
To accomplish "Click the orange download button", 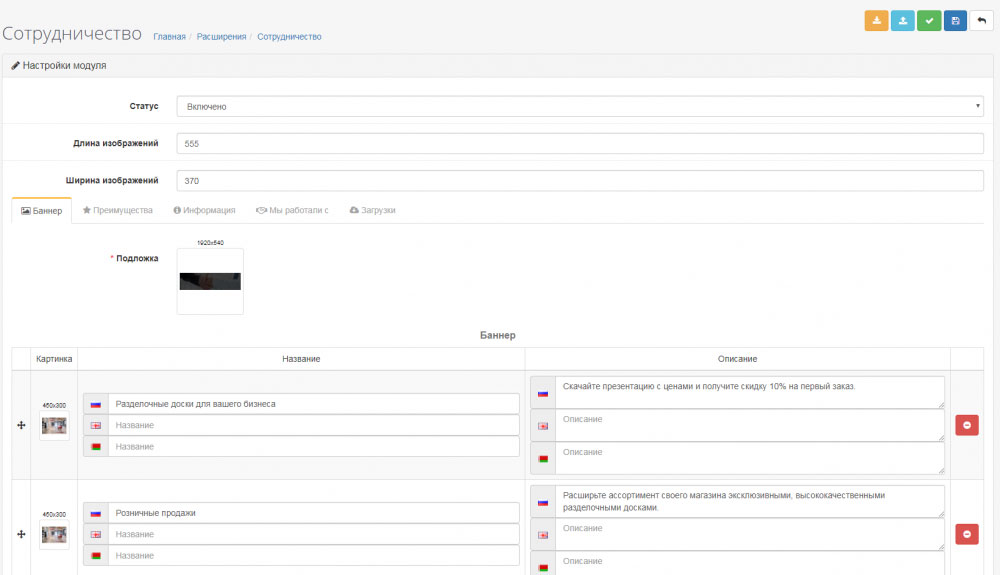I will pyautogui.click(x=876, y=21).
